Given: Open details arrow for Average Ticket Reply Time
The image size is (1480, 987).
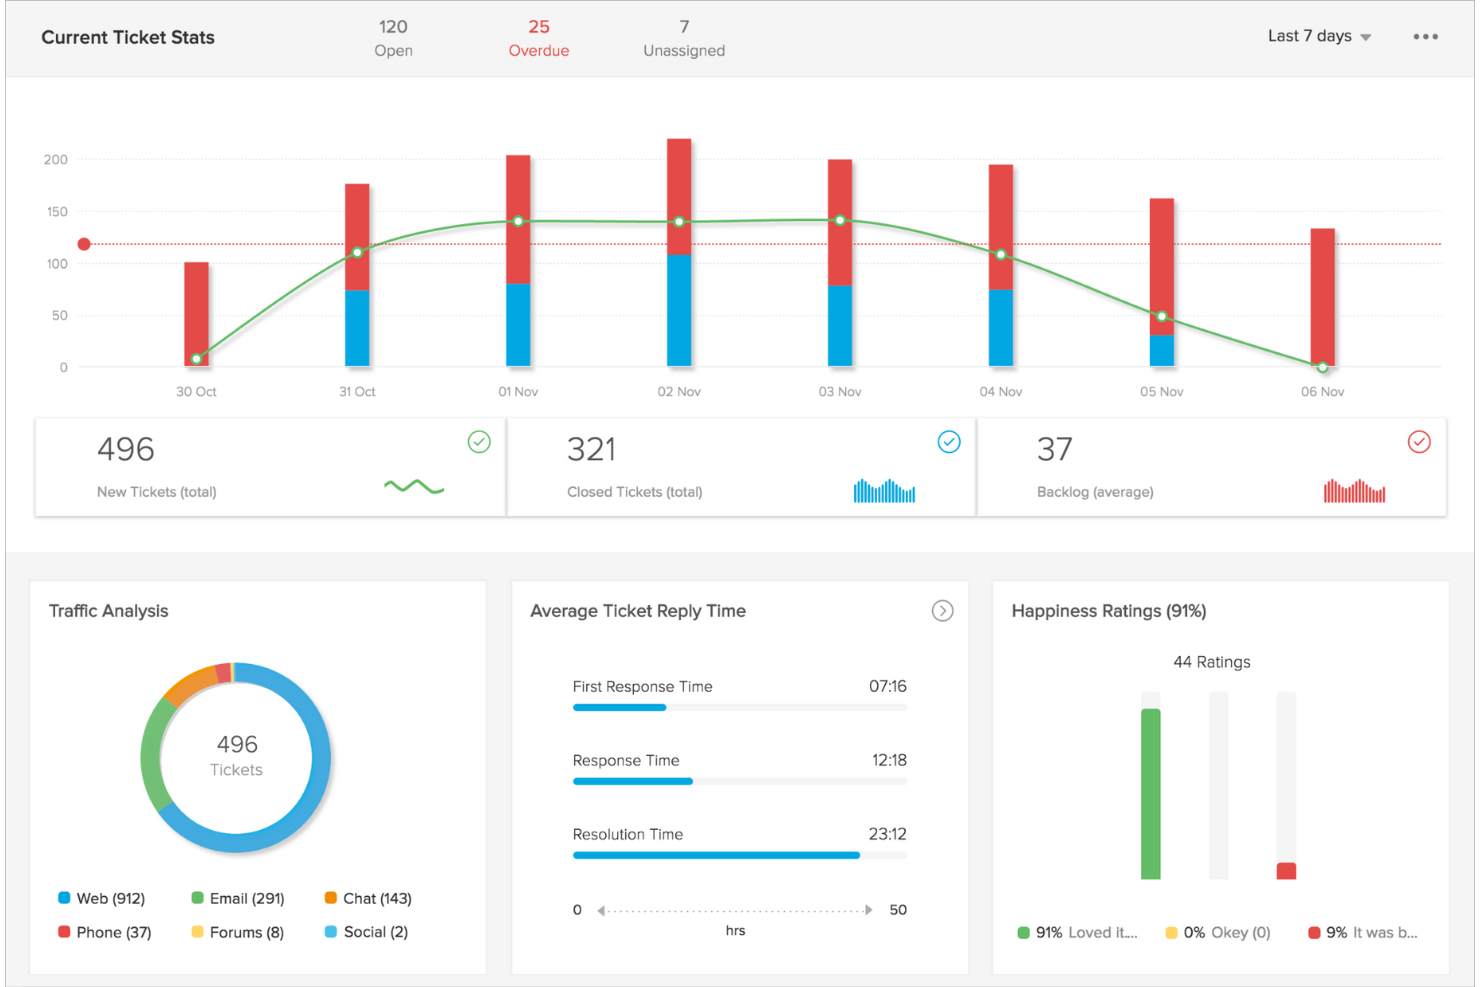Looking at the screenshot, I should point(942,610).
